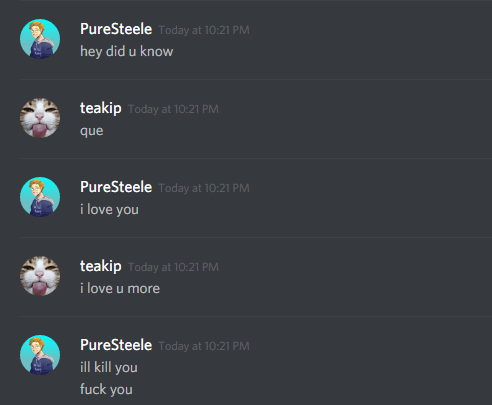This screenshot has height=405, width=492.
Task: Click PureSteele username above 'i love you'
Action: tap(116, 187)
